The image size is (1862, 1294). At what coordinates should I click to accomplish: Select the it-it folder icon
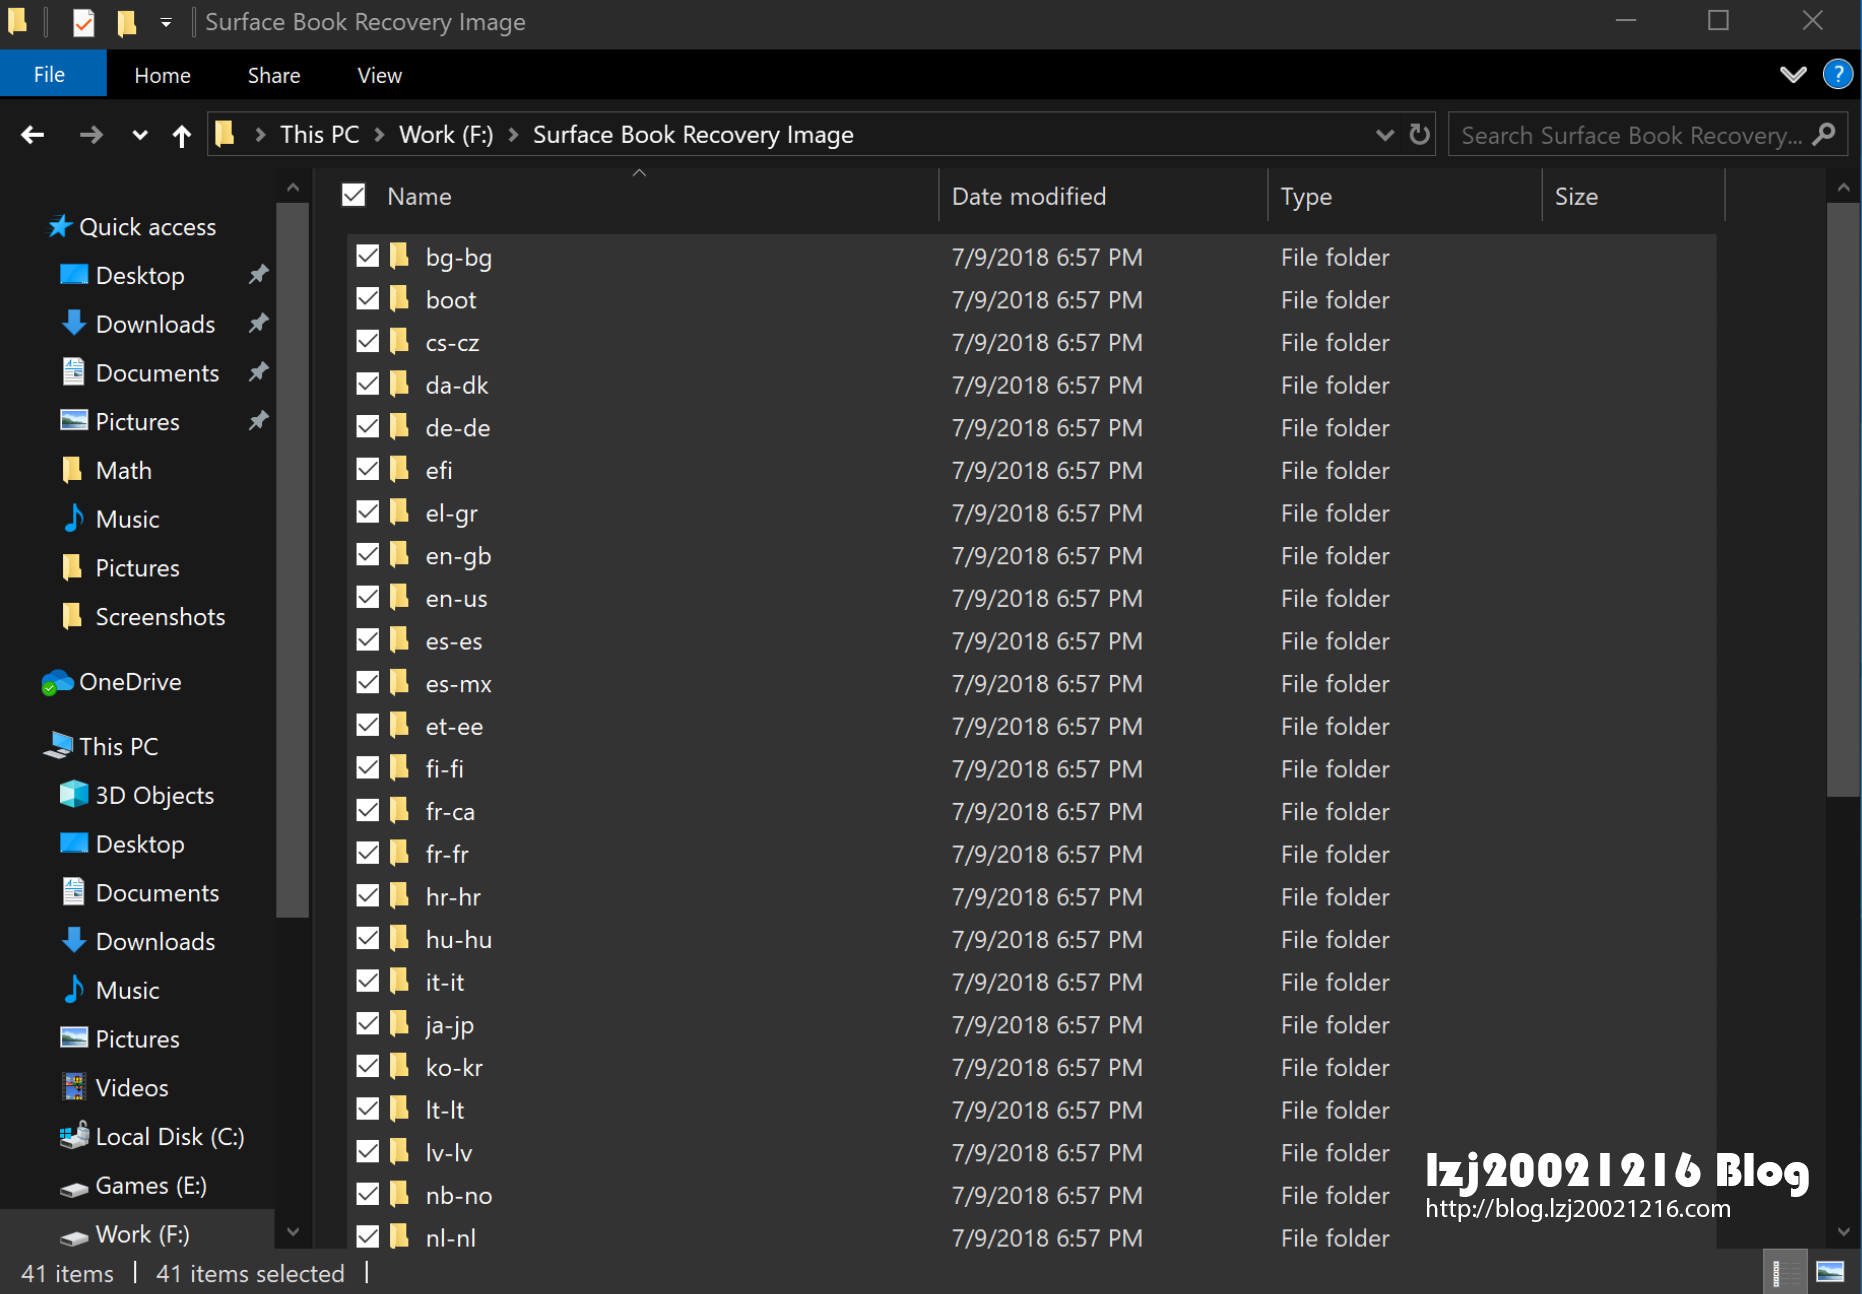pyautogui.click(x=400, y=981)
